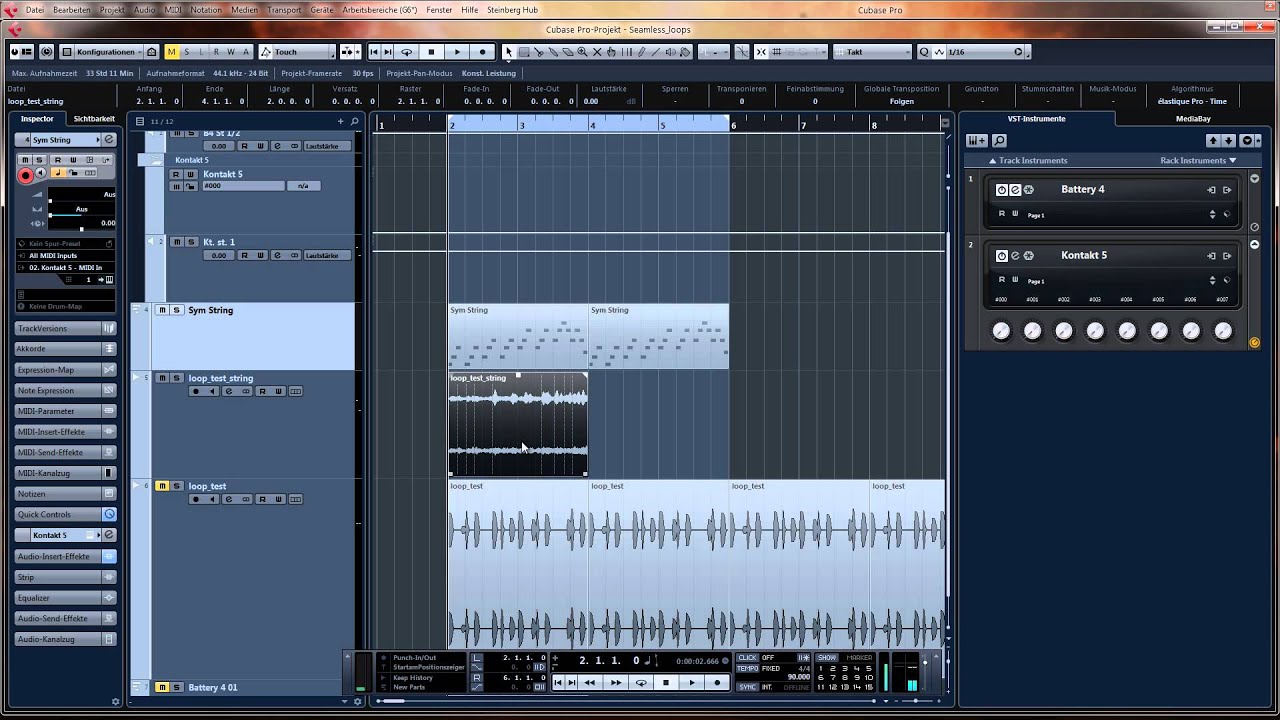
Task: Expand the TrackVersions inspector section
Action: pos(66,328)
